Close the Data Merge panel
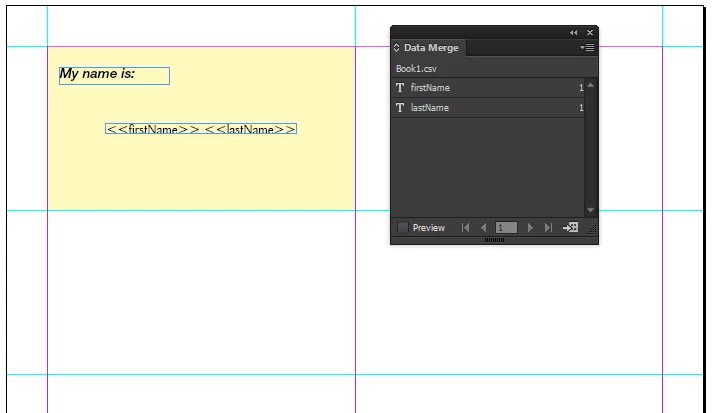712x413 pixels. pos(590,33)
